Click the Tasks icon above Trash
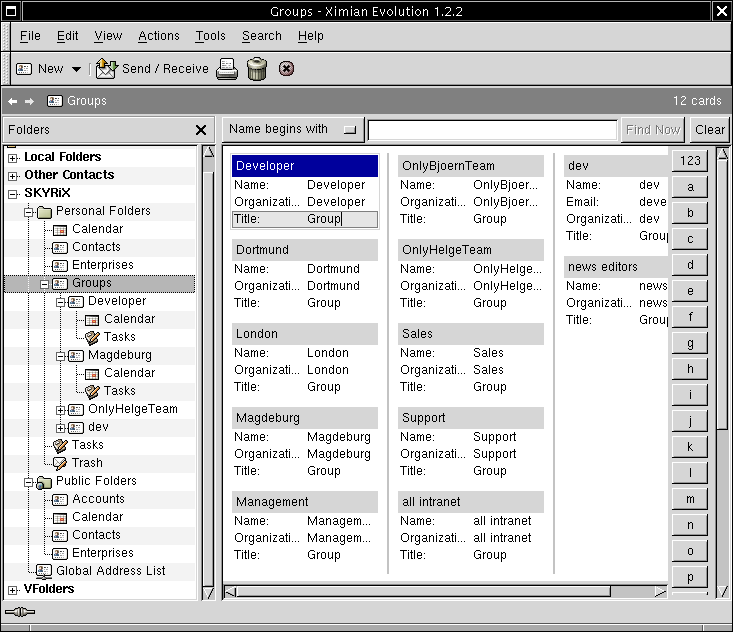The image size is (733, 632). click(x=60, y=445)
